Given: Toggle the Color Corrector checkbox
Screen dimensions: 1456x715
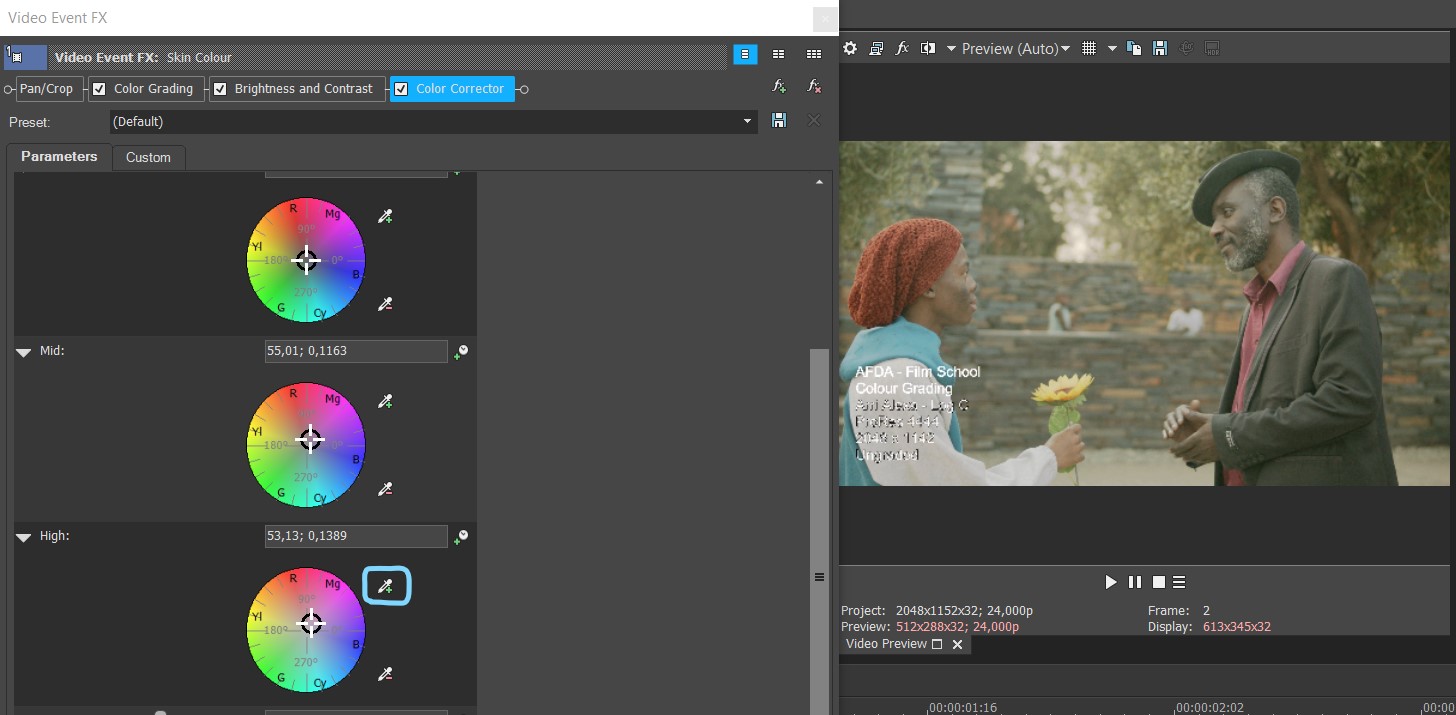Looking at the screenshot, I should pos(401,89).
